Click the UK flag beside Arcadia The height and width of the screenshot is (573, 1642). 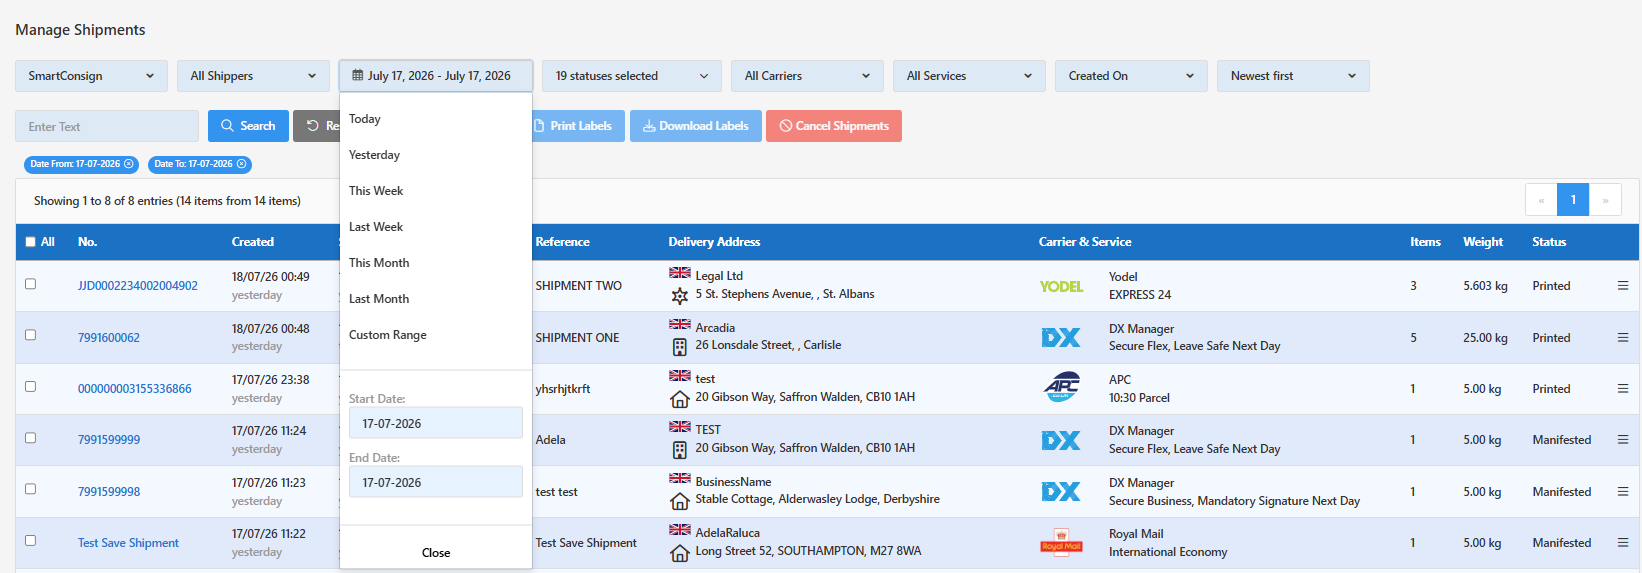680,324
